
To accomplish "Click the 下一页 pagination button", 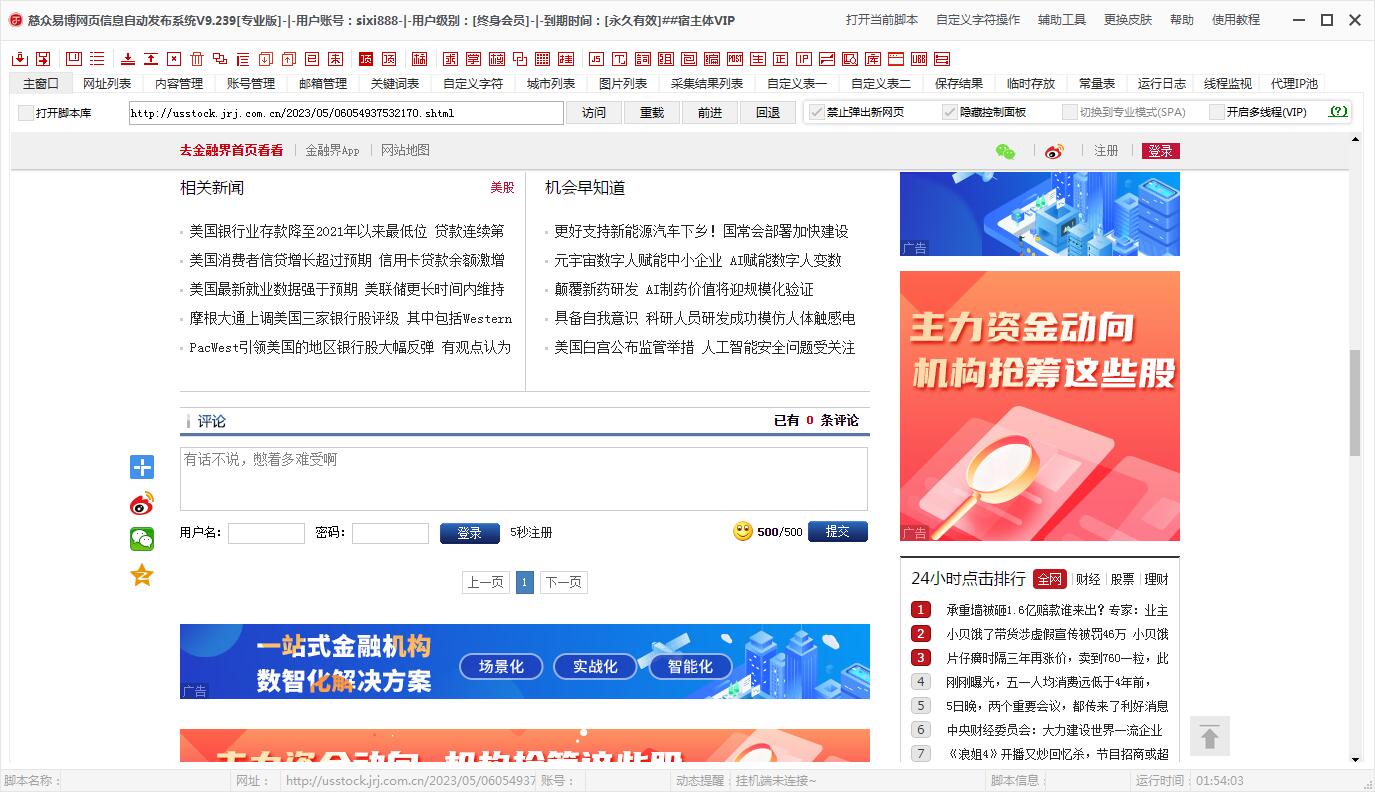I will (563, 582).
